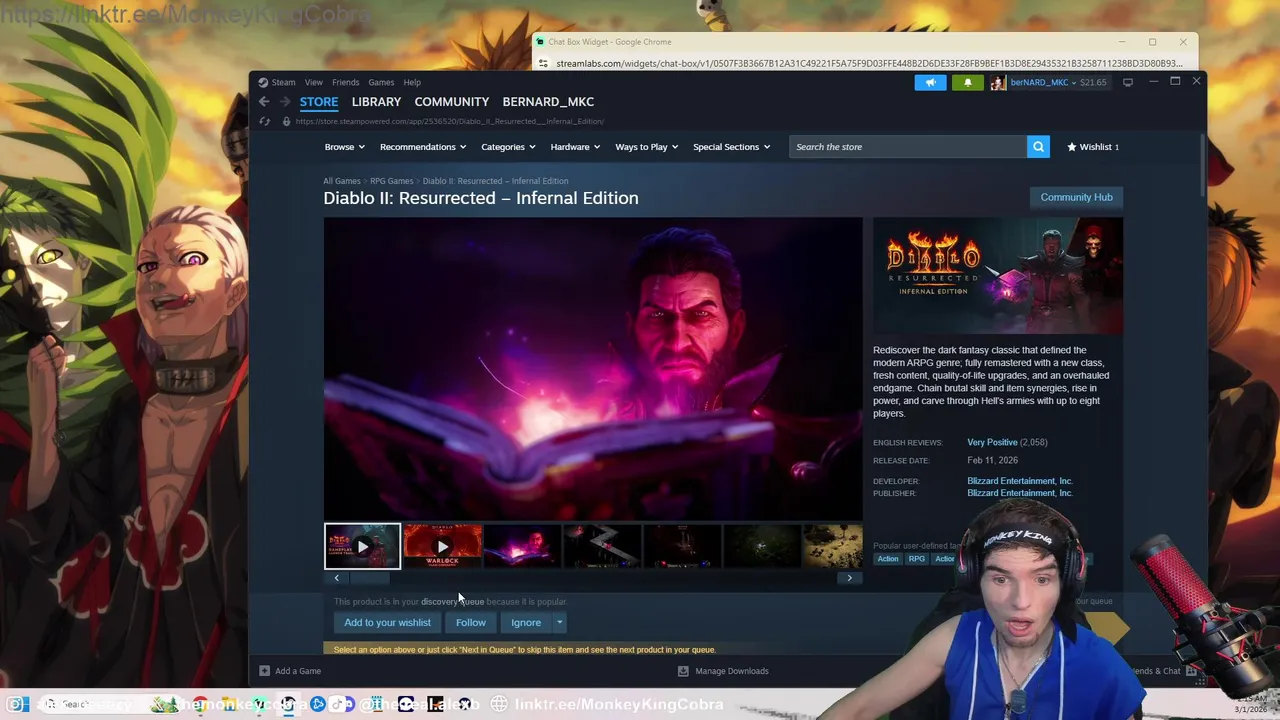1280x720 pixels.
Task: Open Steam announcements megaphone icon
Action: pyautogui.click(x=930, y=82)
